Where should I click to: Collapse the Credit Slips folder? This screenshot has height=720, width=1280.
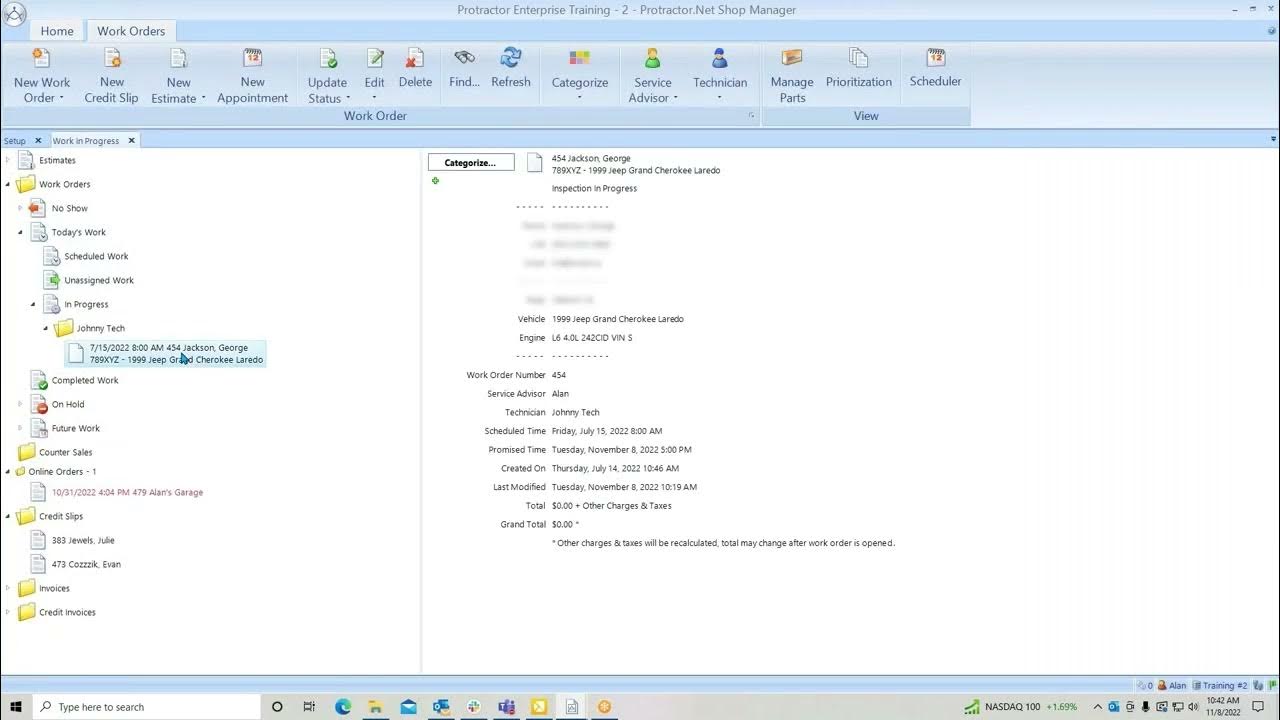tap(8, 516)
